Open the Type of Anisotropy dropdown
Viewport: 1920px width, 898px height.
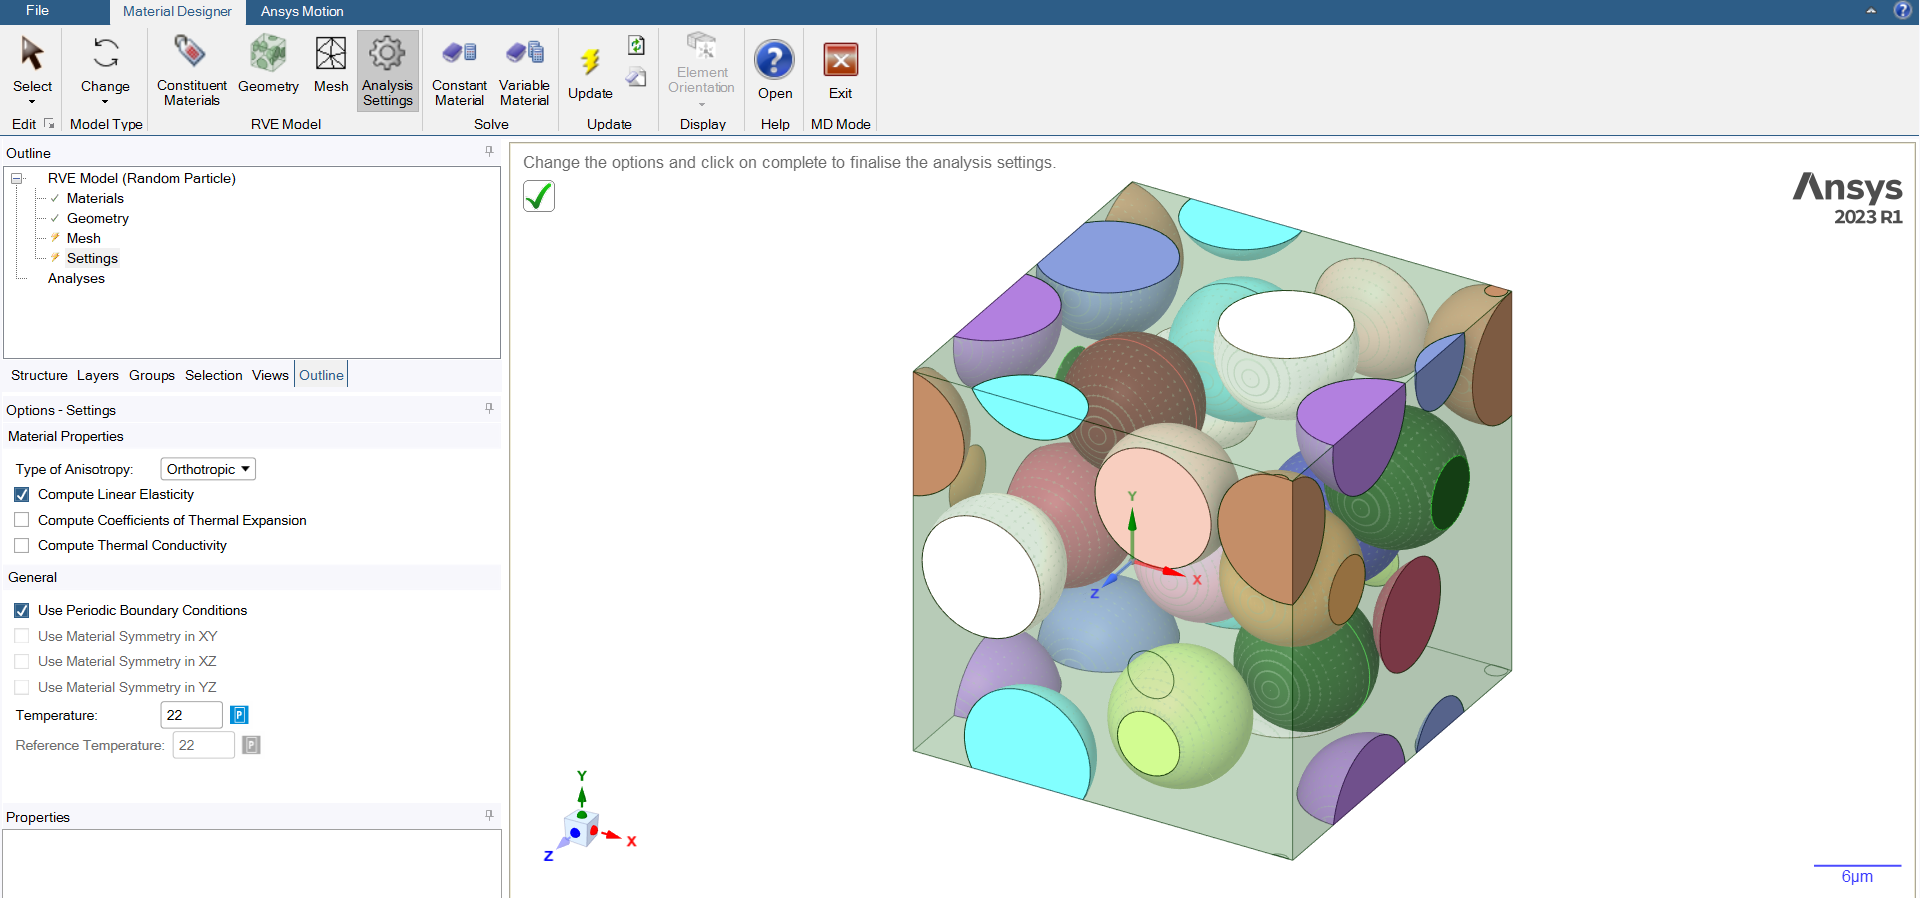(x=208, y=469)
